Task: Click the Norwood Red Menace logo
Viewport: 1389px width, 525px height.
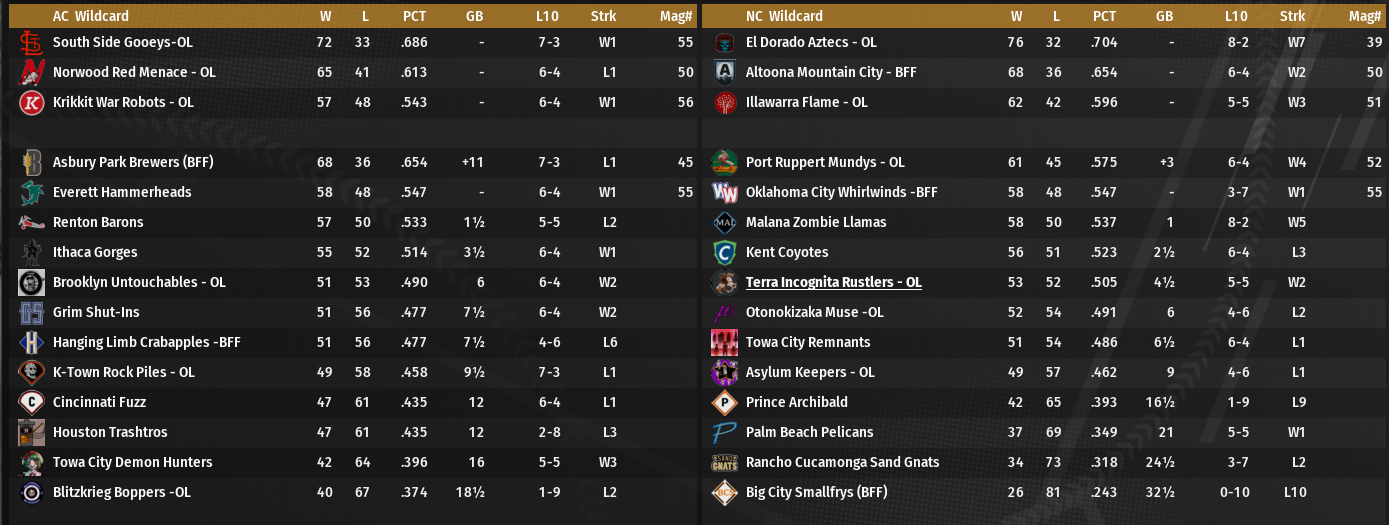Action: pyautogui.click(x=31, y=73)
